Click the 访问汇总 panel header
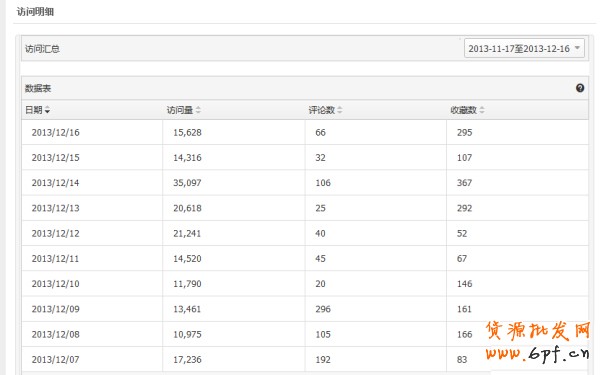The height and width of the screenshot is (375, 600). [x=305, y=49]
